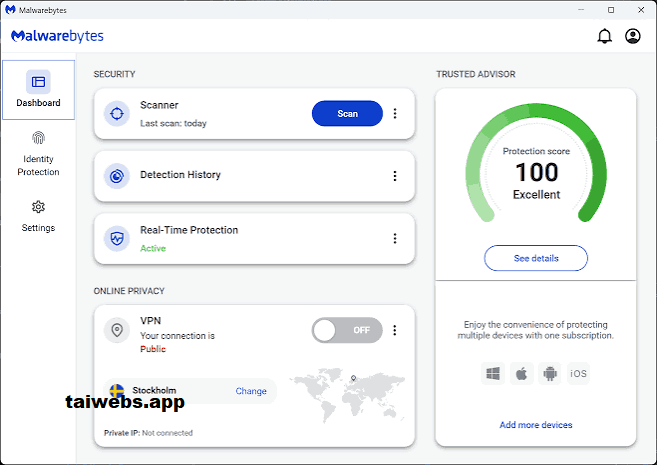Screen dimensions: 657x465
Task: Open the Identity Protection tab
Action: click(x=39, y=155)
